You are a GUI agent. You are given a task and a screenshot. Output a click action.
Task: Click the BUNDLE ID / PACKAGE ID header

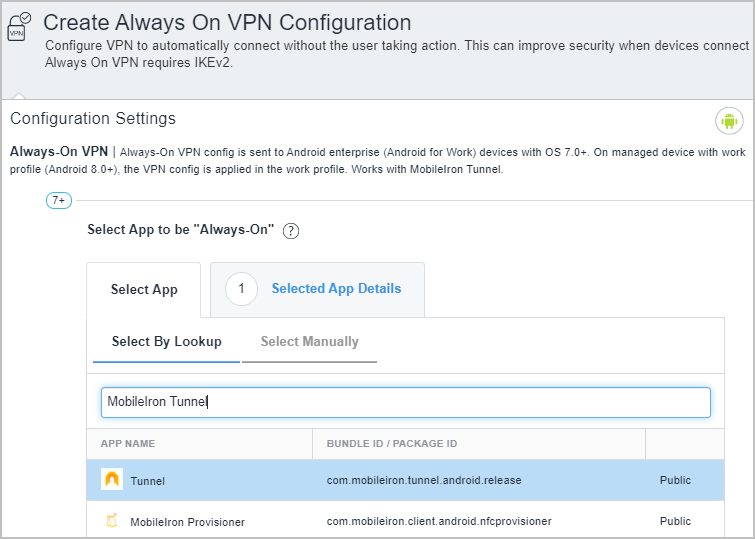[x=392, y=444]
